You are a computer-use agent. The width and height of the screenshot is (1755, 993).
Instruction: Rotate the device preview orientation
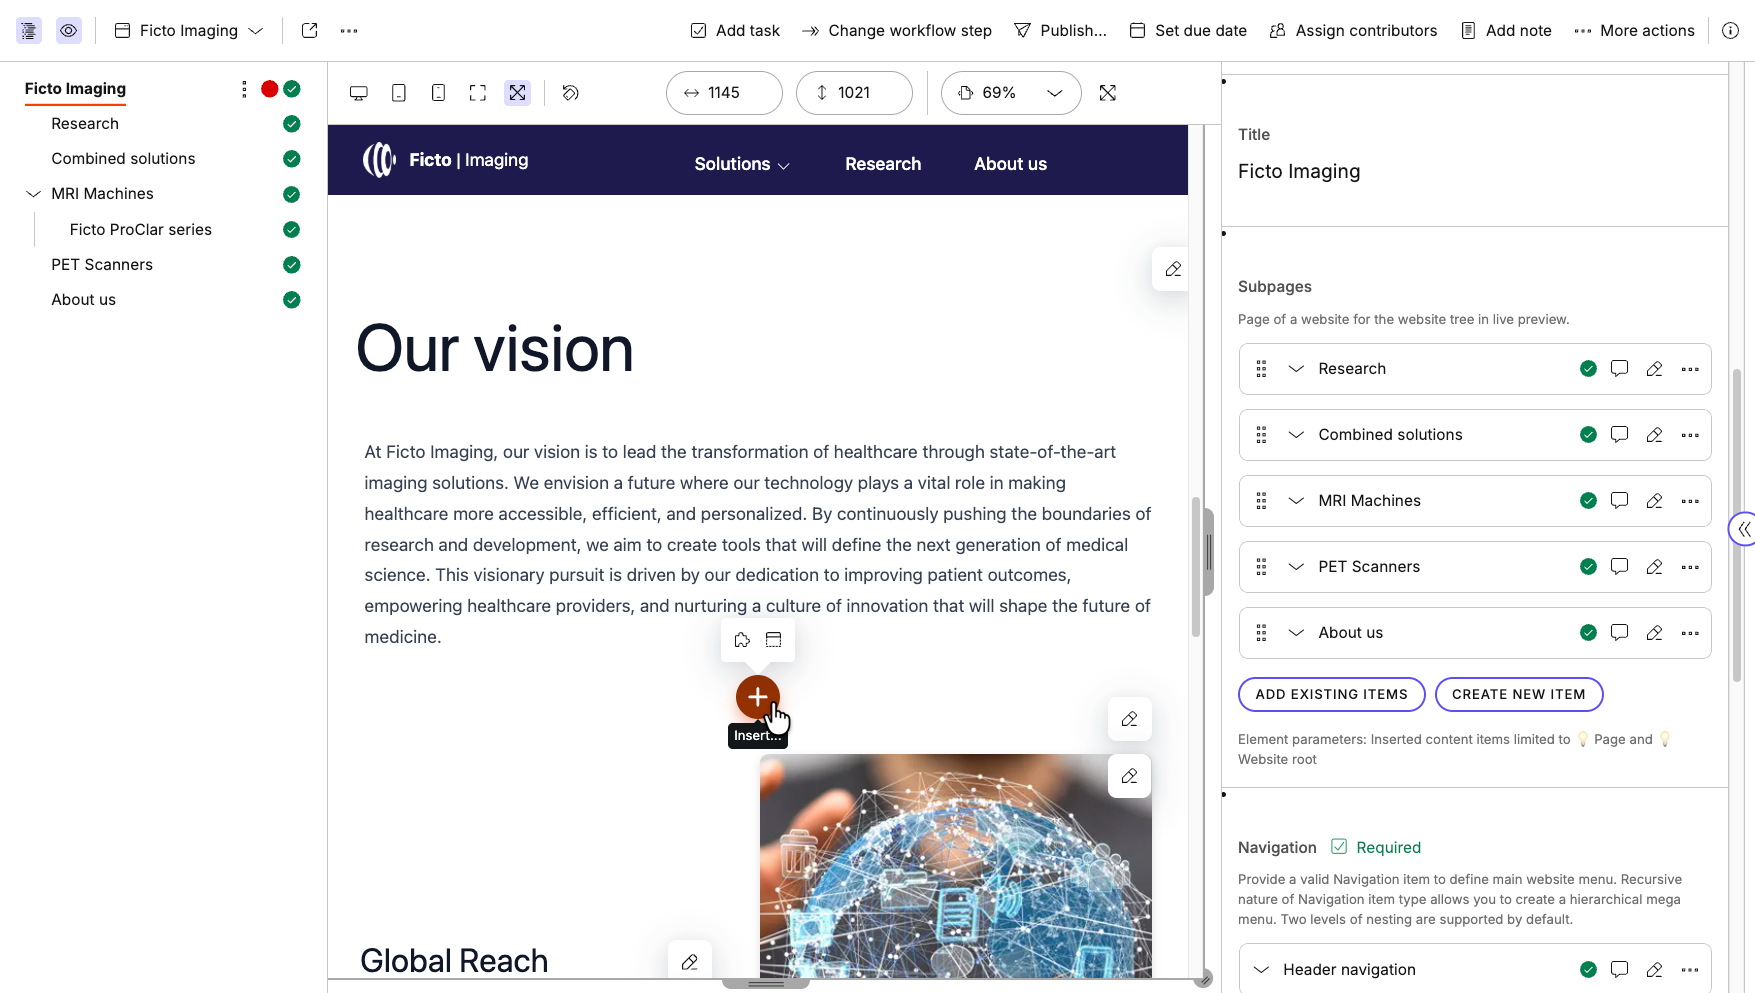[570, 92]
